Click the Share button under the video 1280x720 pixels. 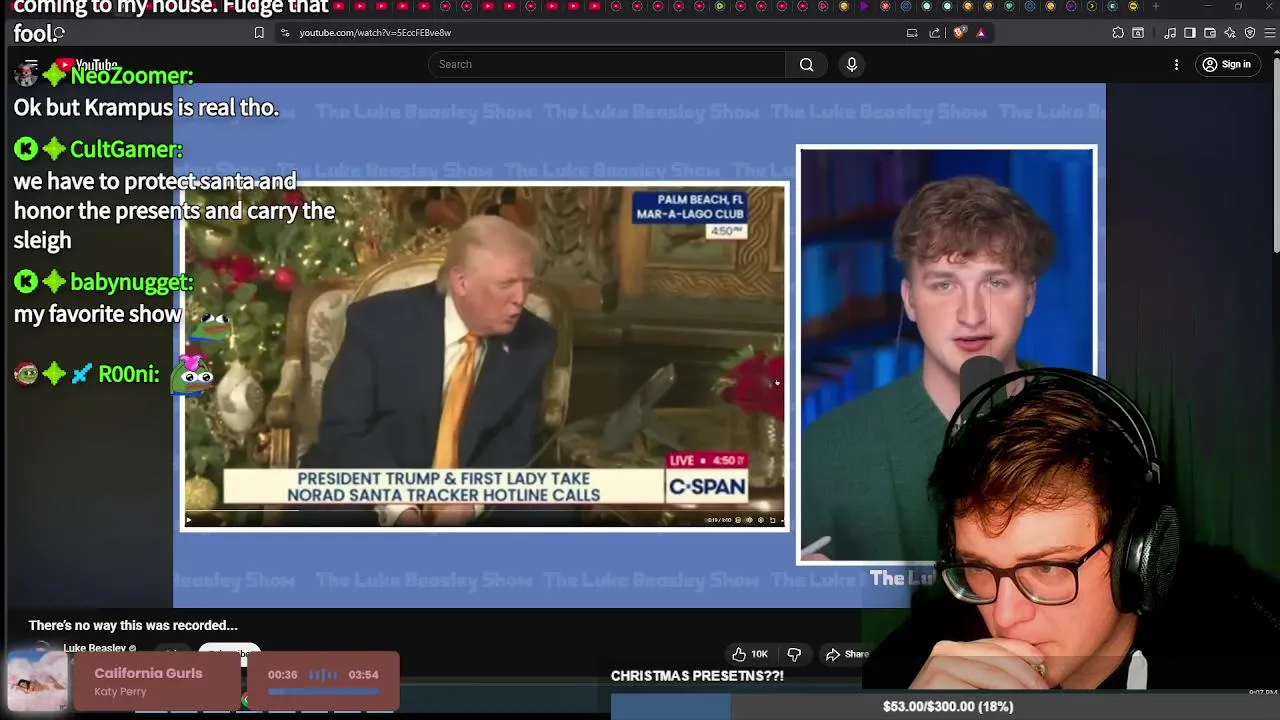[x=846, y=654]
